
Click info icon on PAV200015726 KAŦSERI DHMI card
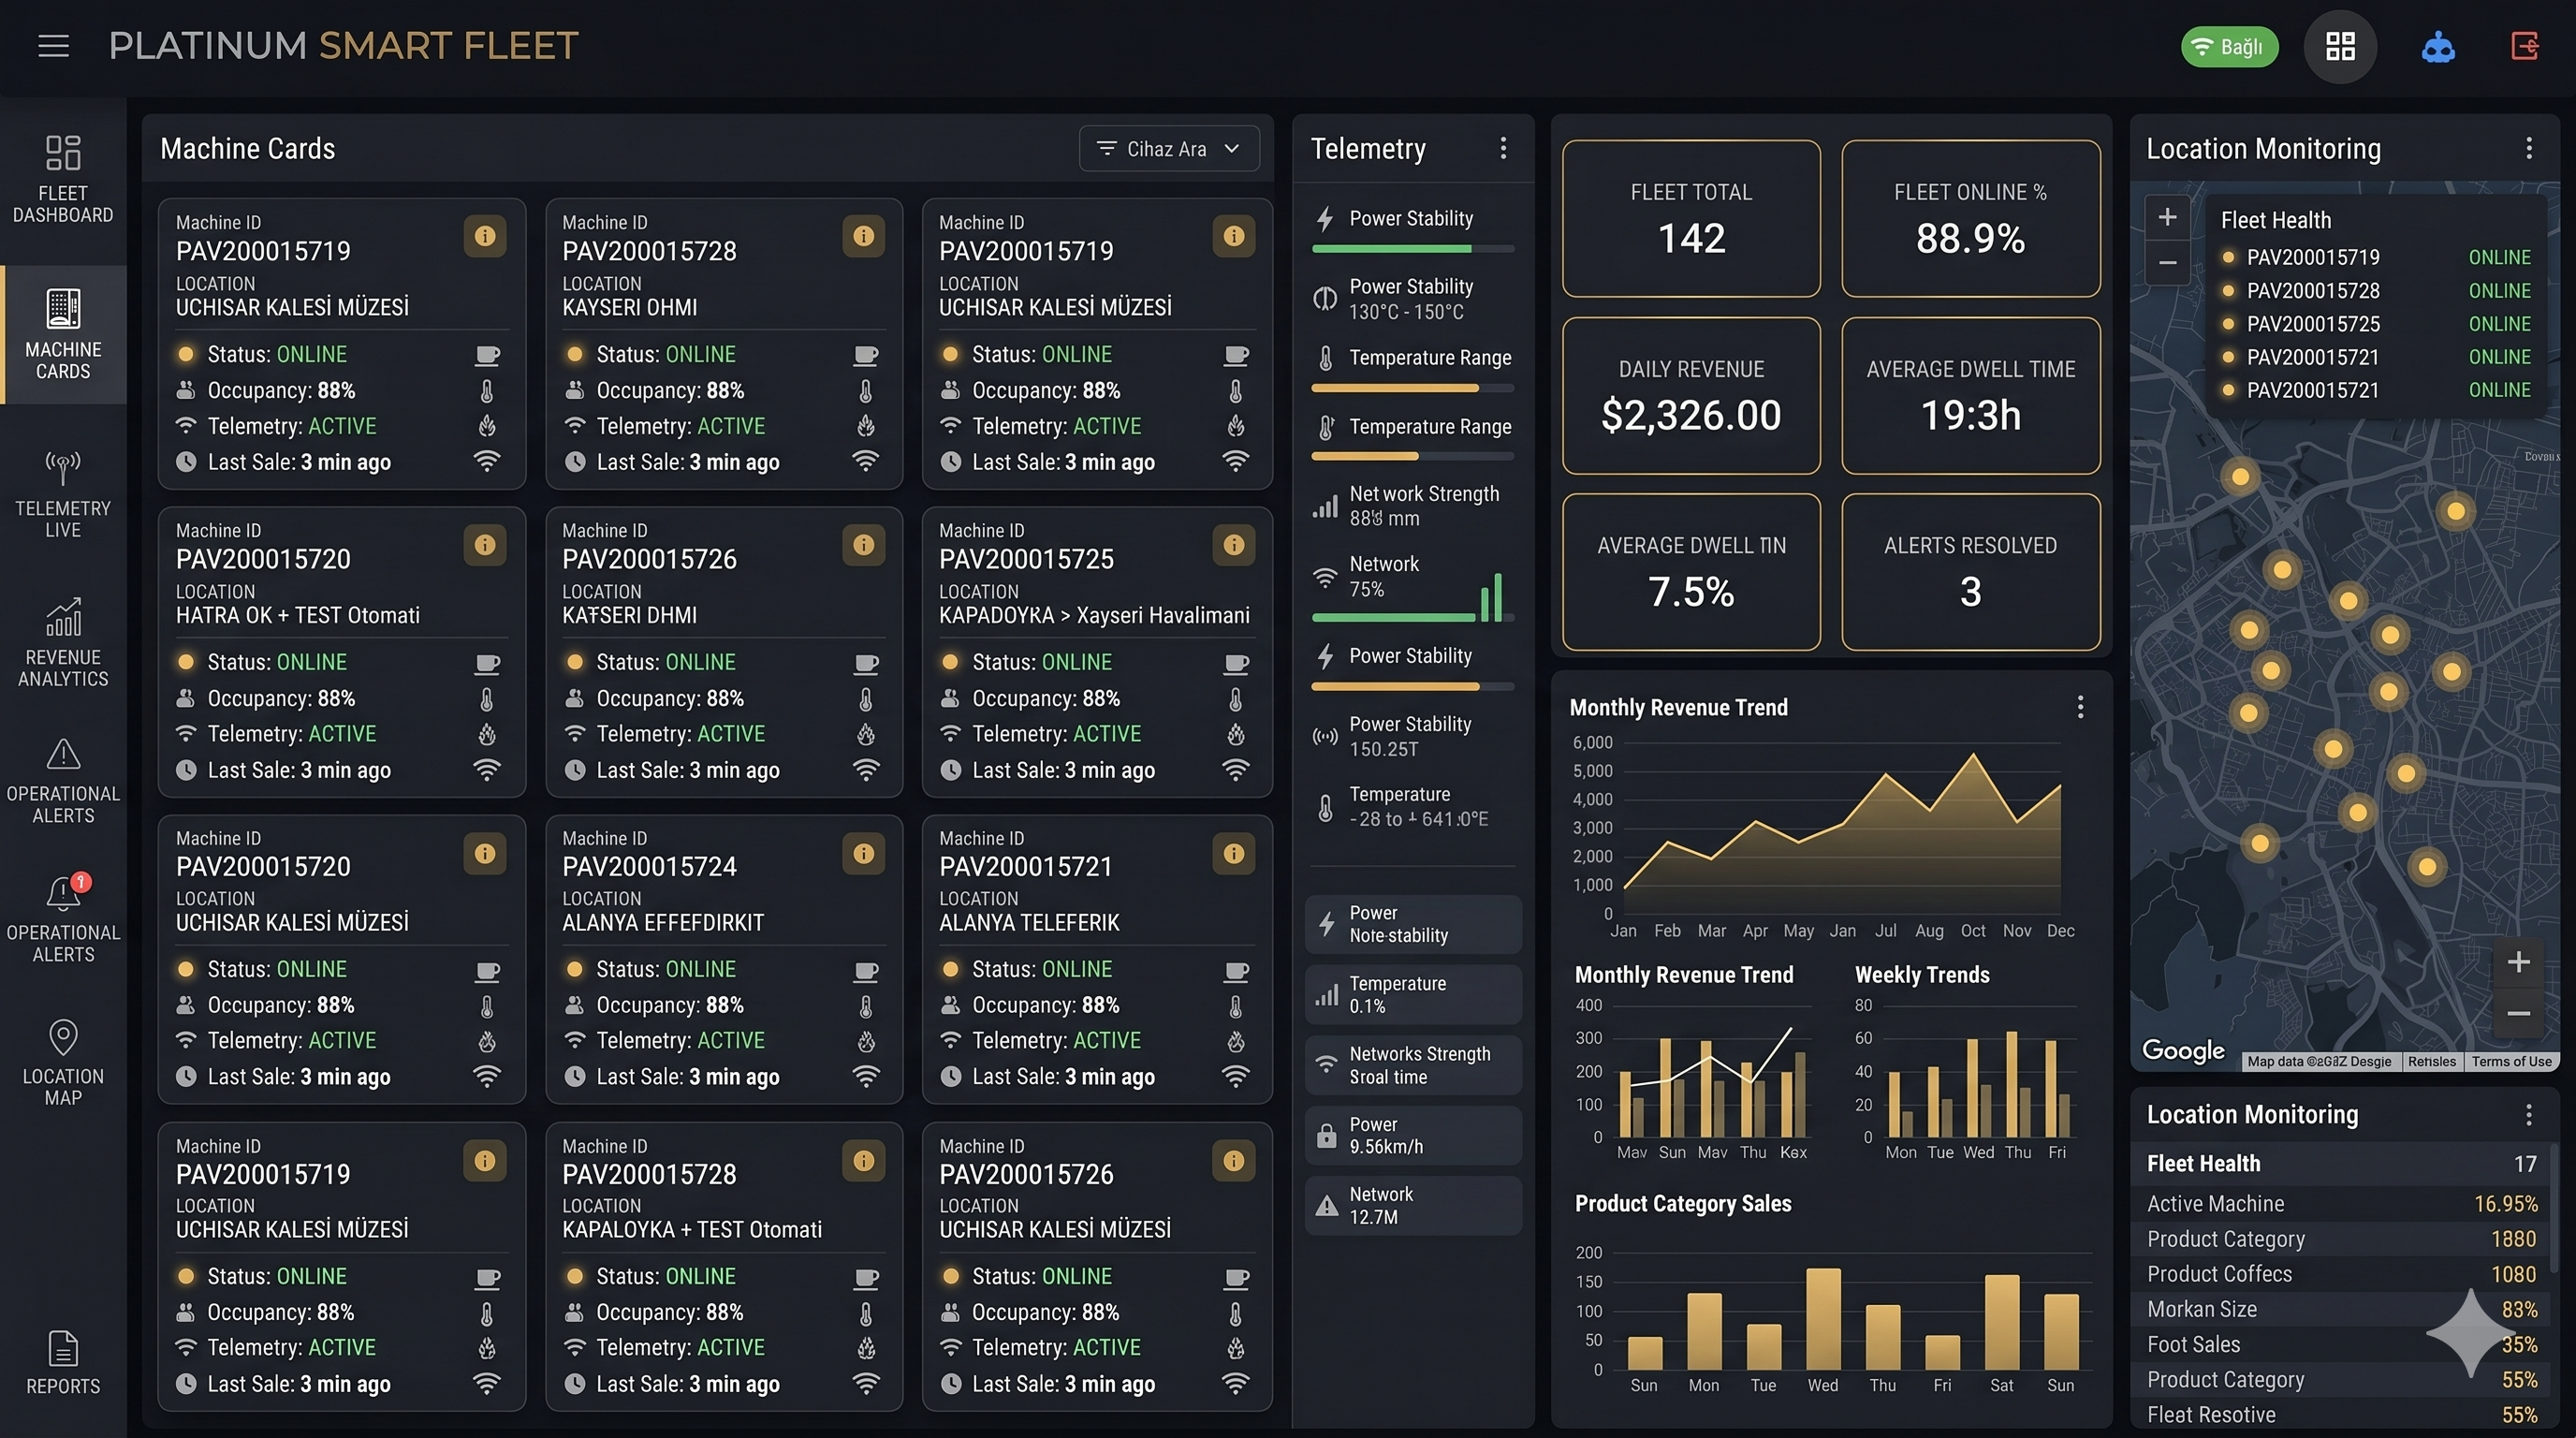(864, 544)
